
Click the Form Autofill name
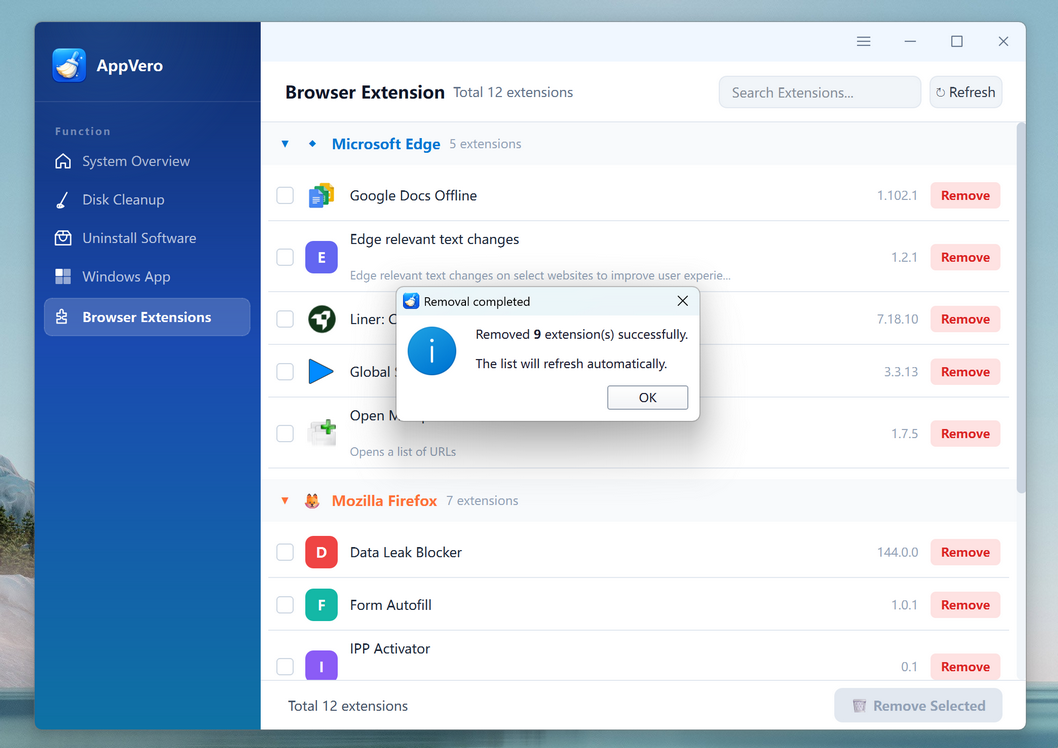click(391, 605)
